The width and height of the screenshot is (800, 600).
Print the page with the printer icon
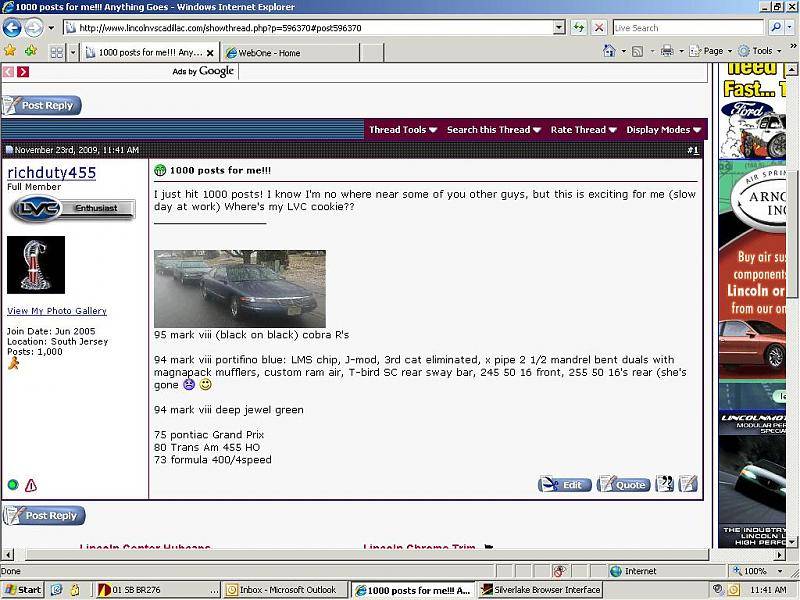click(x=667, y=51)
